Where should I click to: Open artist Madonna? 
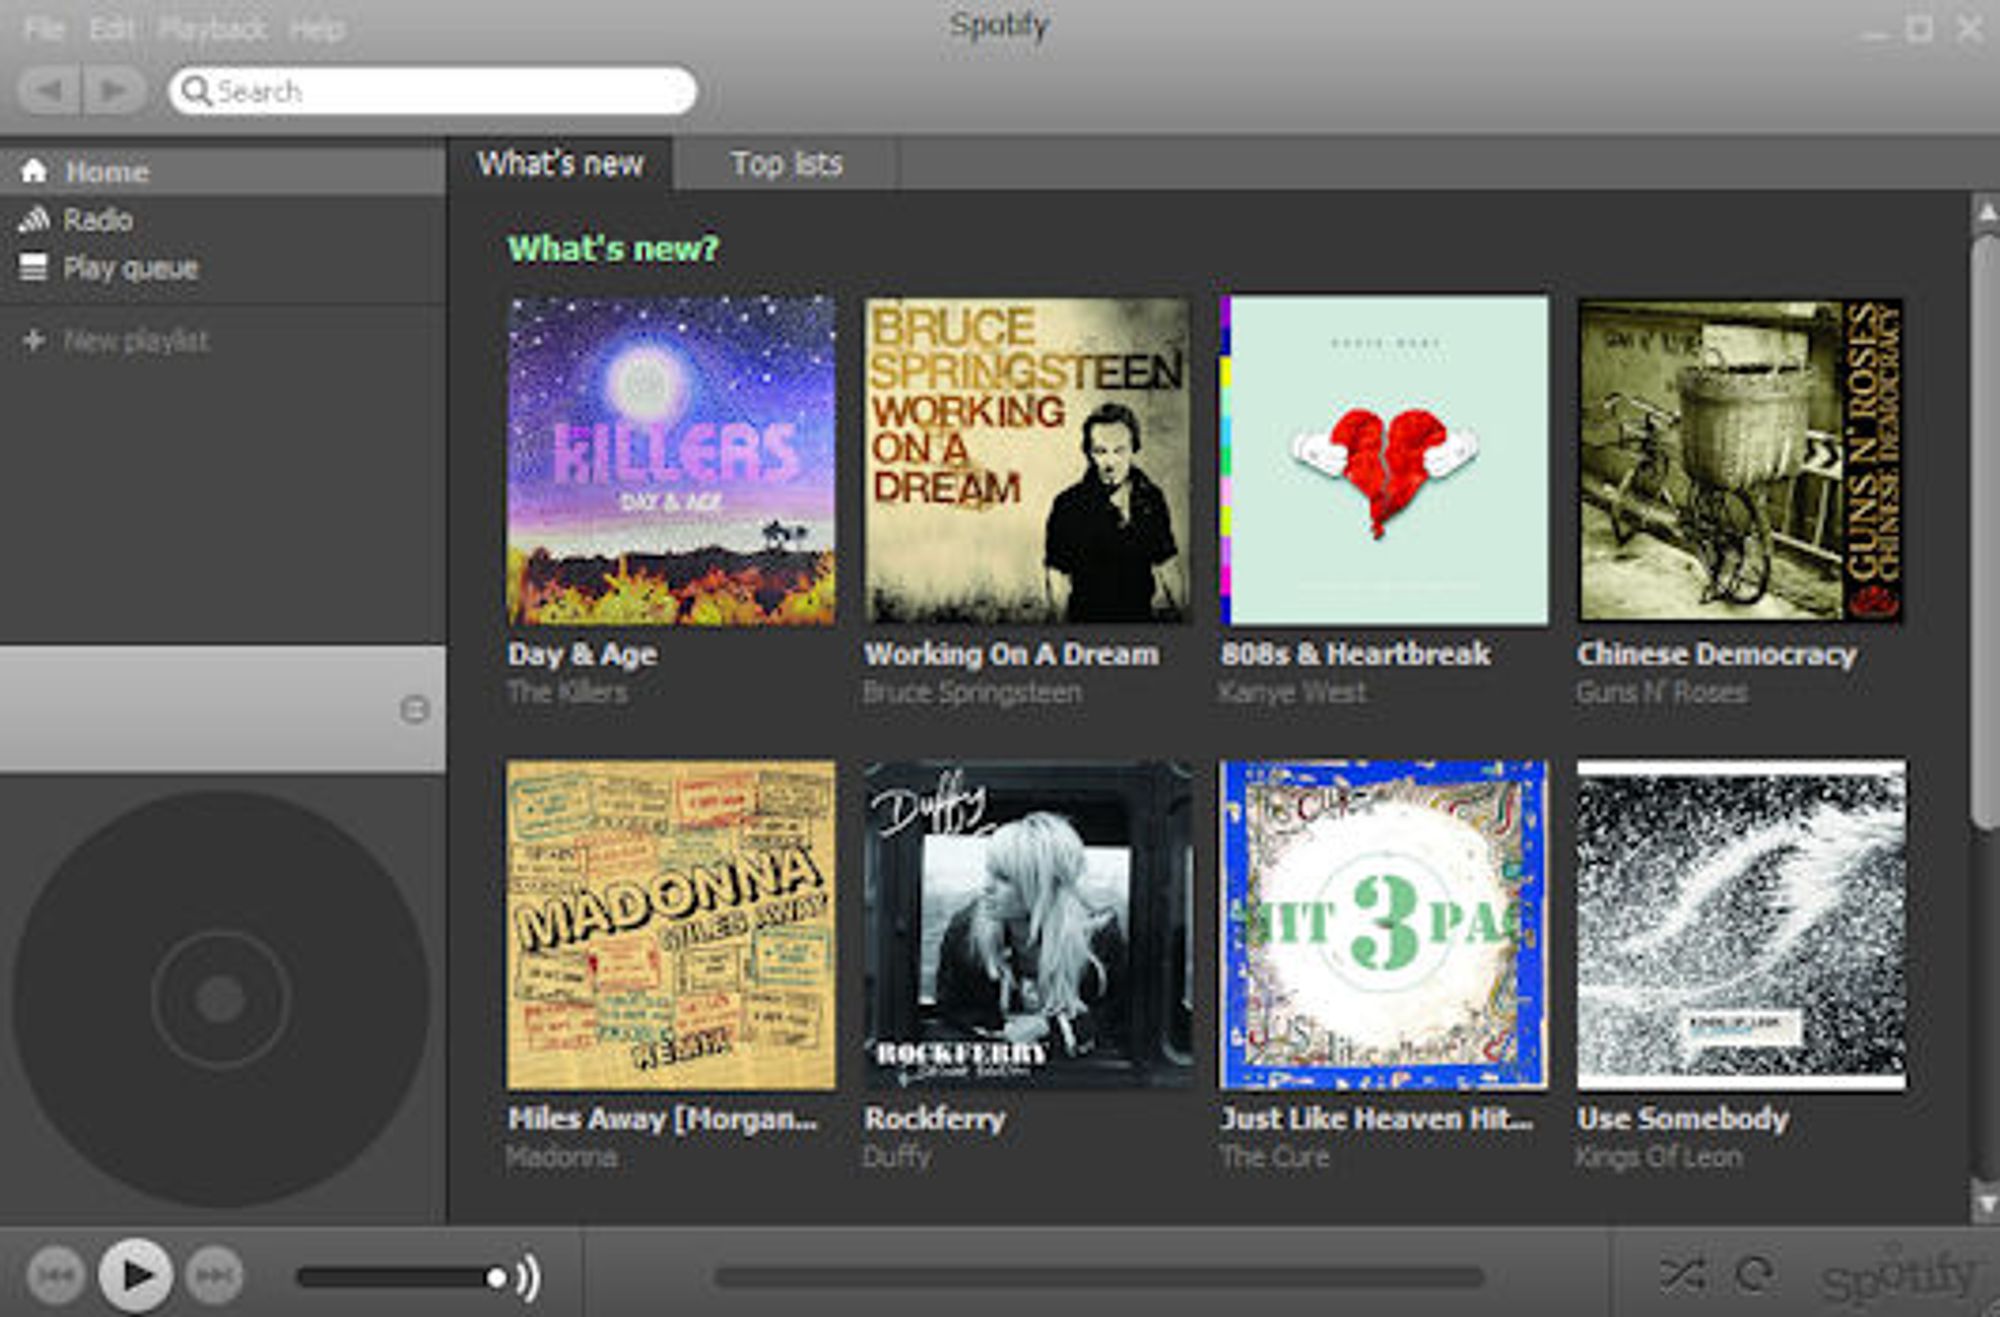pyautogui.click(x=561, y=1157)
